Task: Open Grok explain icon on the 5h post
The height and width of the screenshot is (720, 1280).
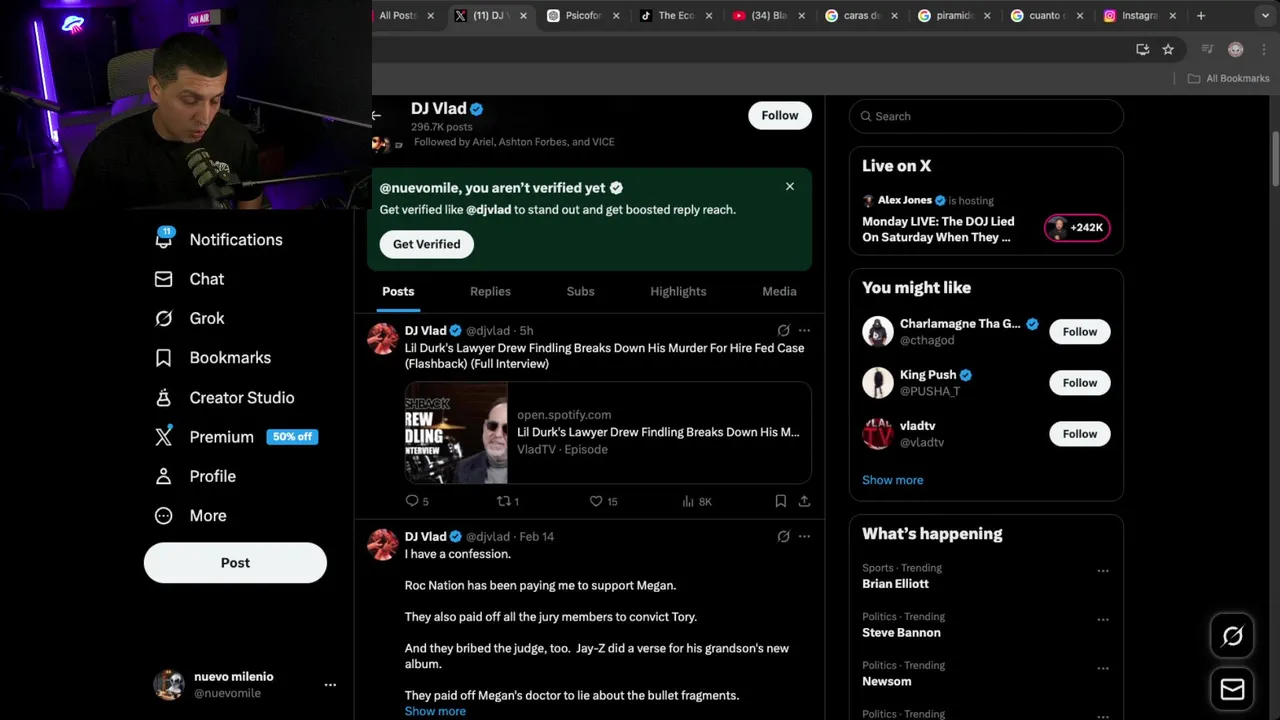Action: [x=784, y=330]
